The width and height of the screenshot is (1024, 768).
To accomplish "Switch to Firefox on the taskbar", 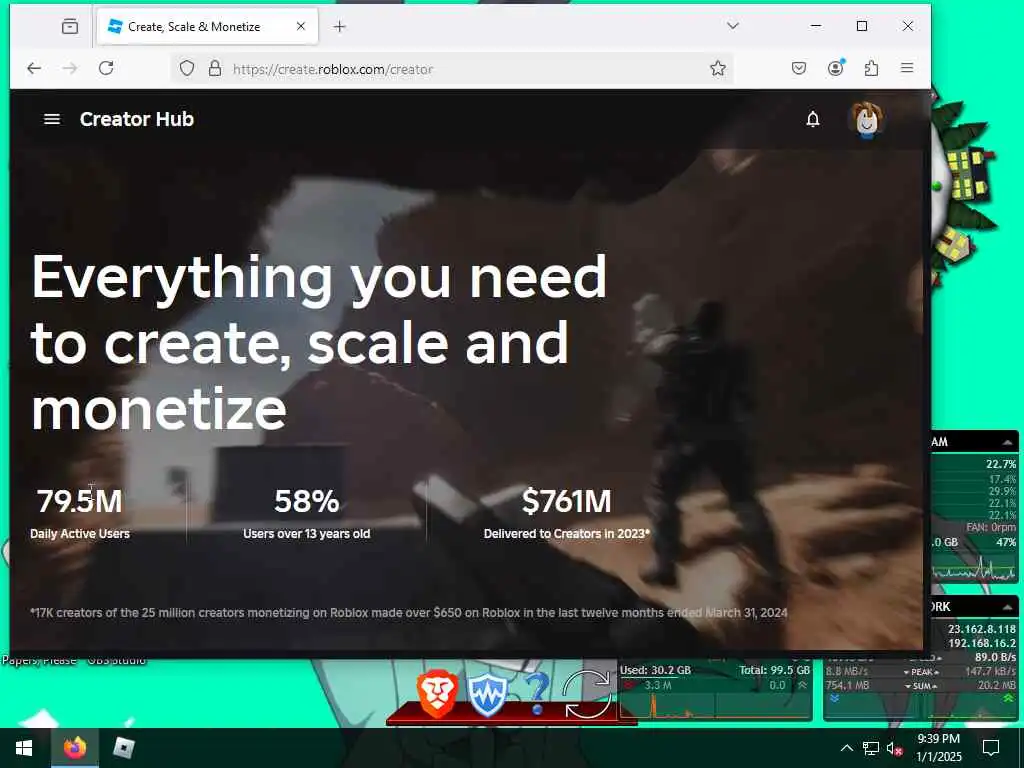I will pyautogui.click(x=75, y=747).
